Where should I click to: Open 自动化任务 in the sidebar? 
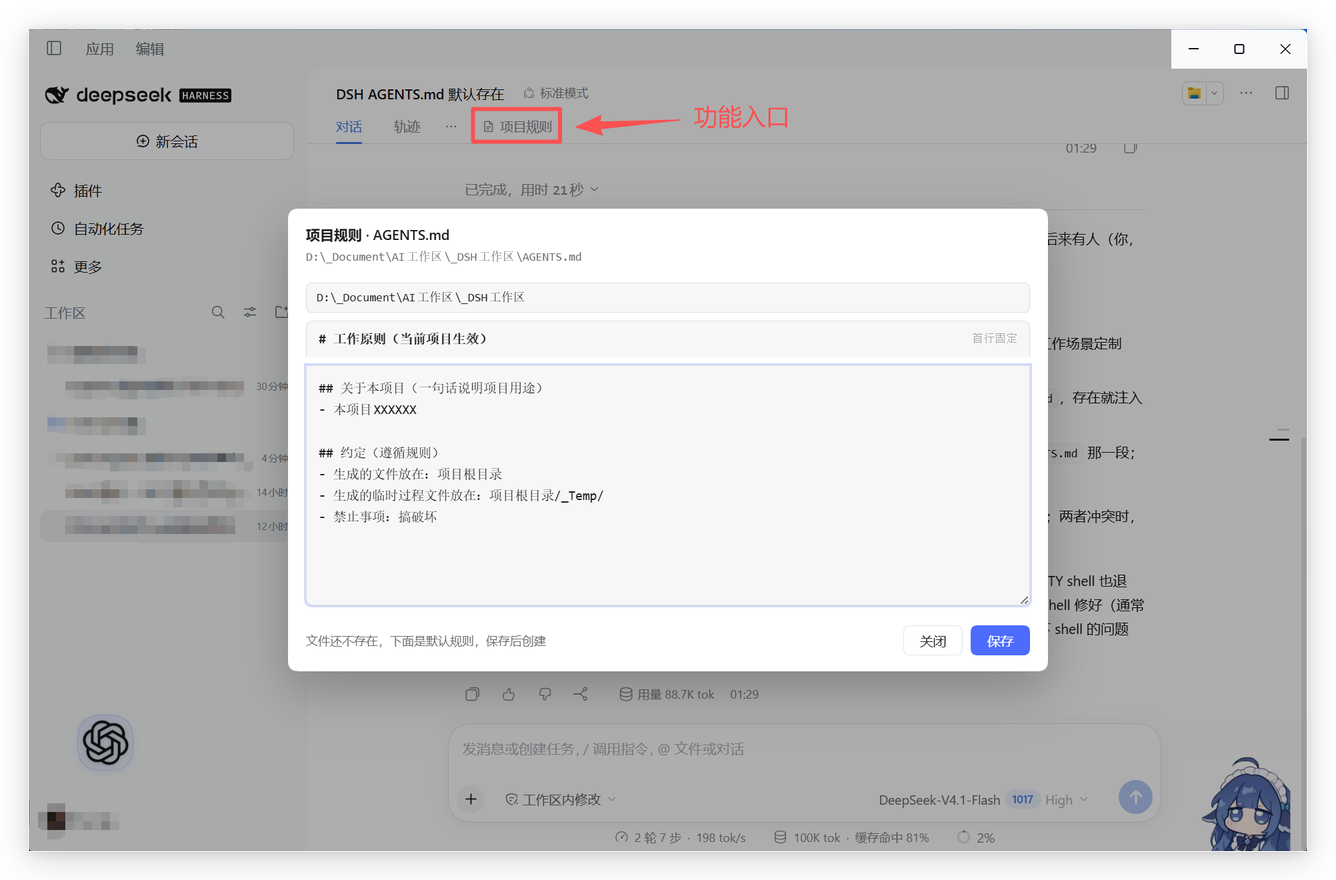pos(98,228)
